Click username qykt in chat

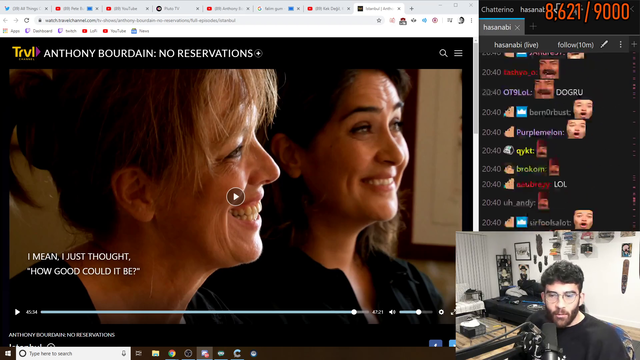[524, 151]
